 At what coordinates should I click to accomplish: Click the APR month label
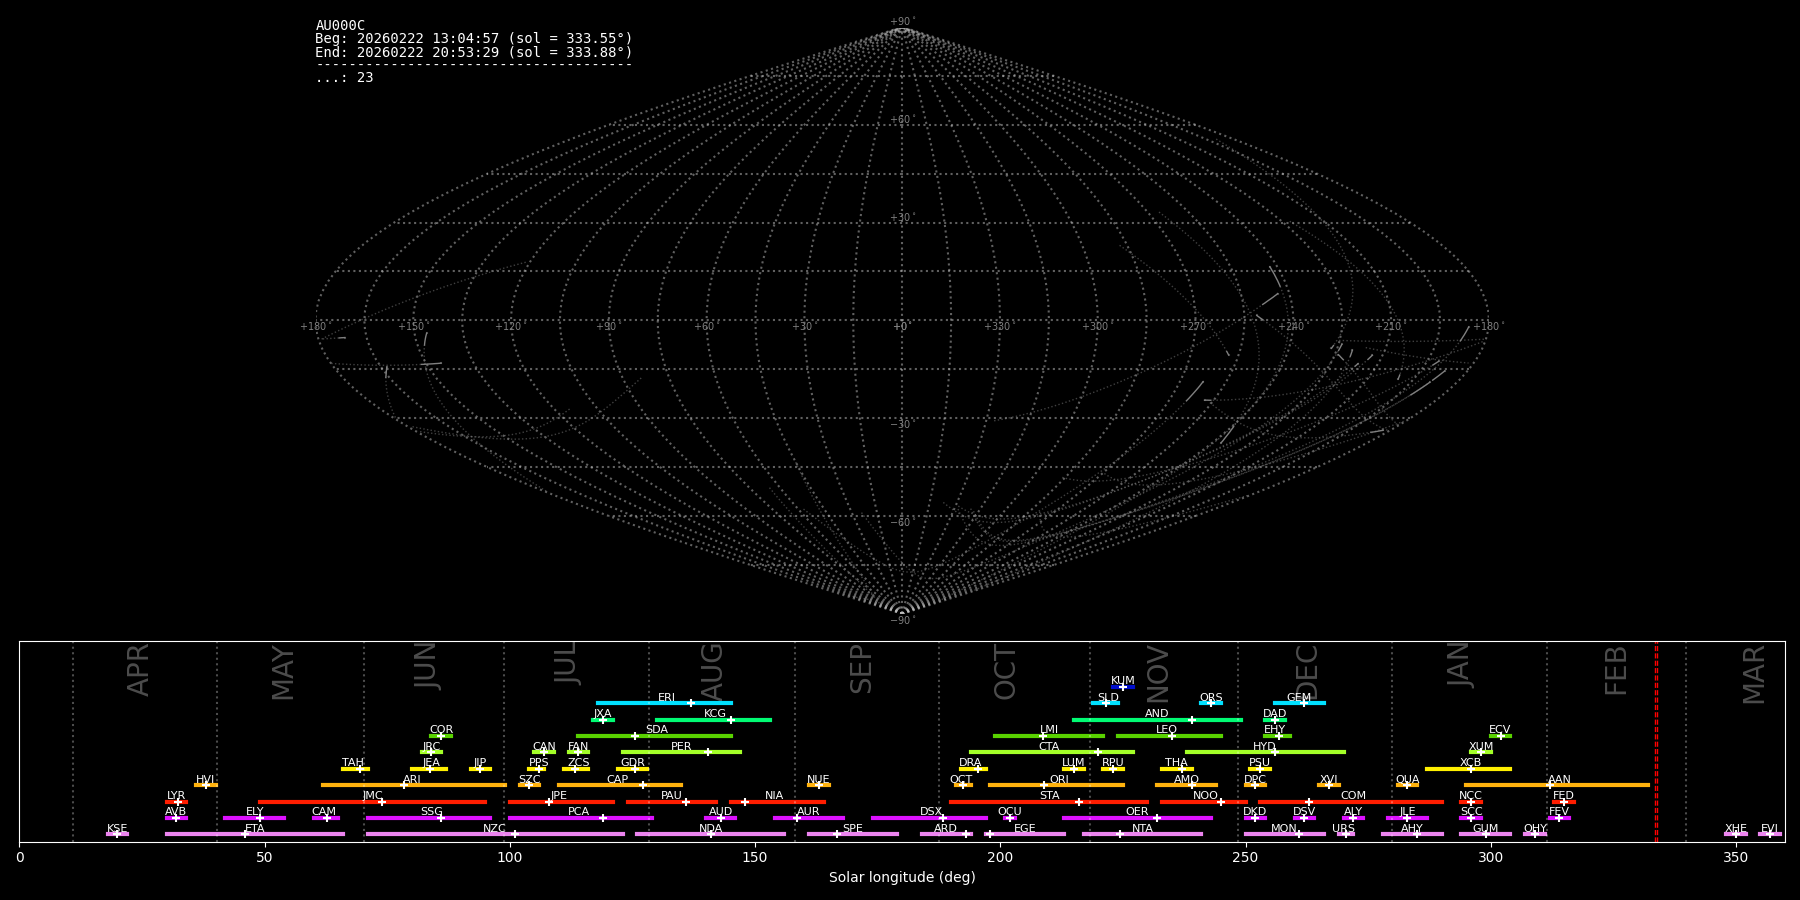click(138, 670)
